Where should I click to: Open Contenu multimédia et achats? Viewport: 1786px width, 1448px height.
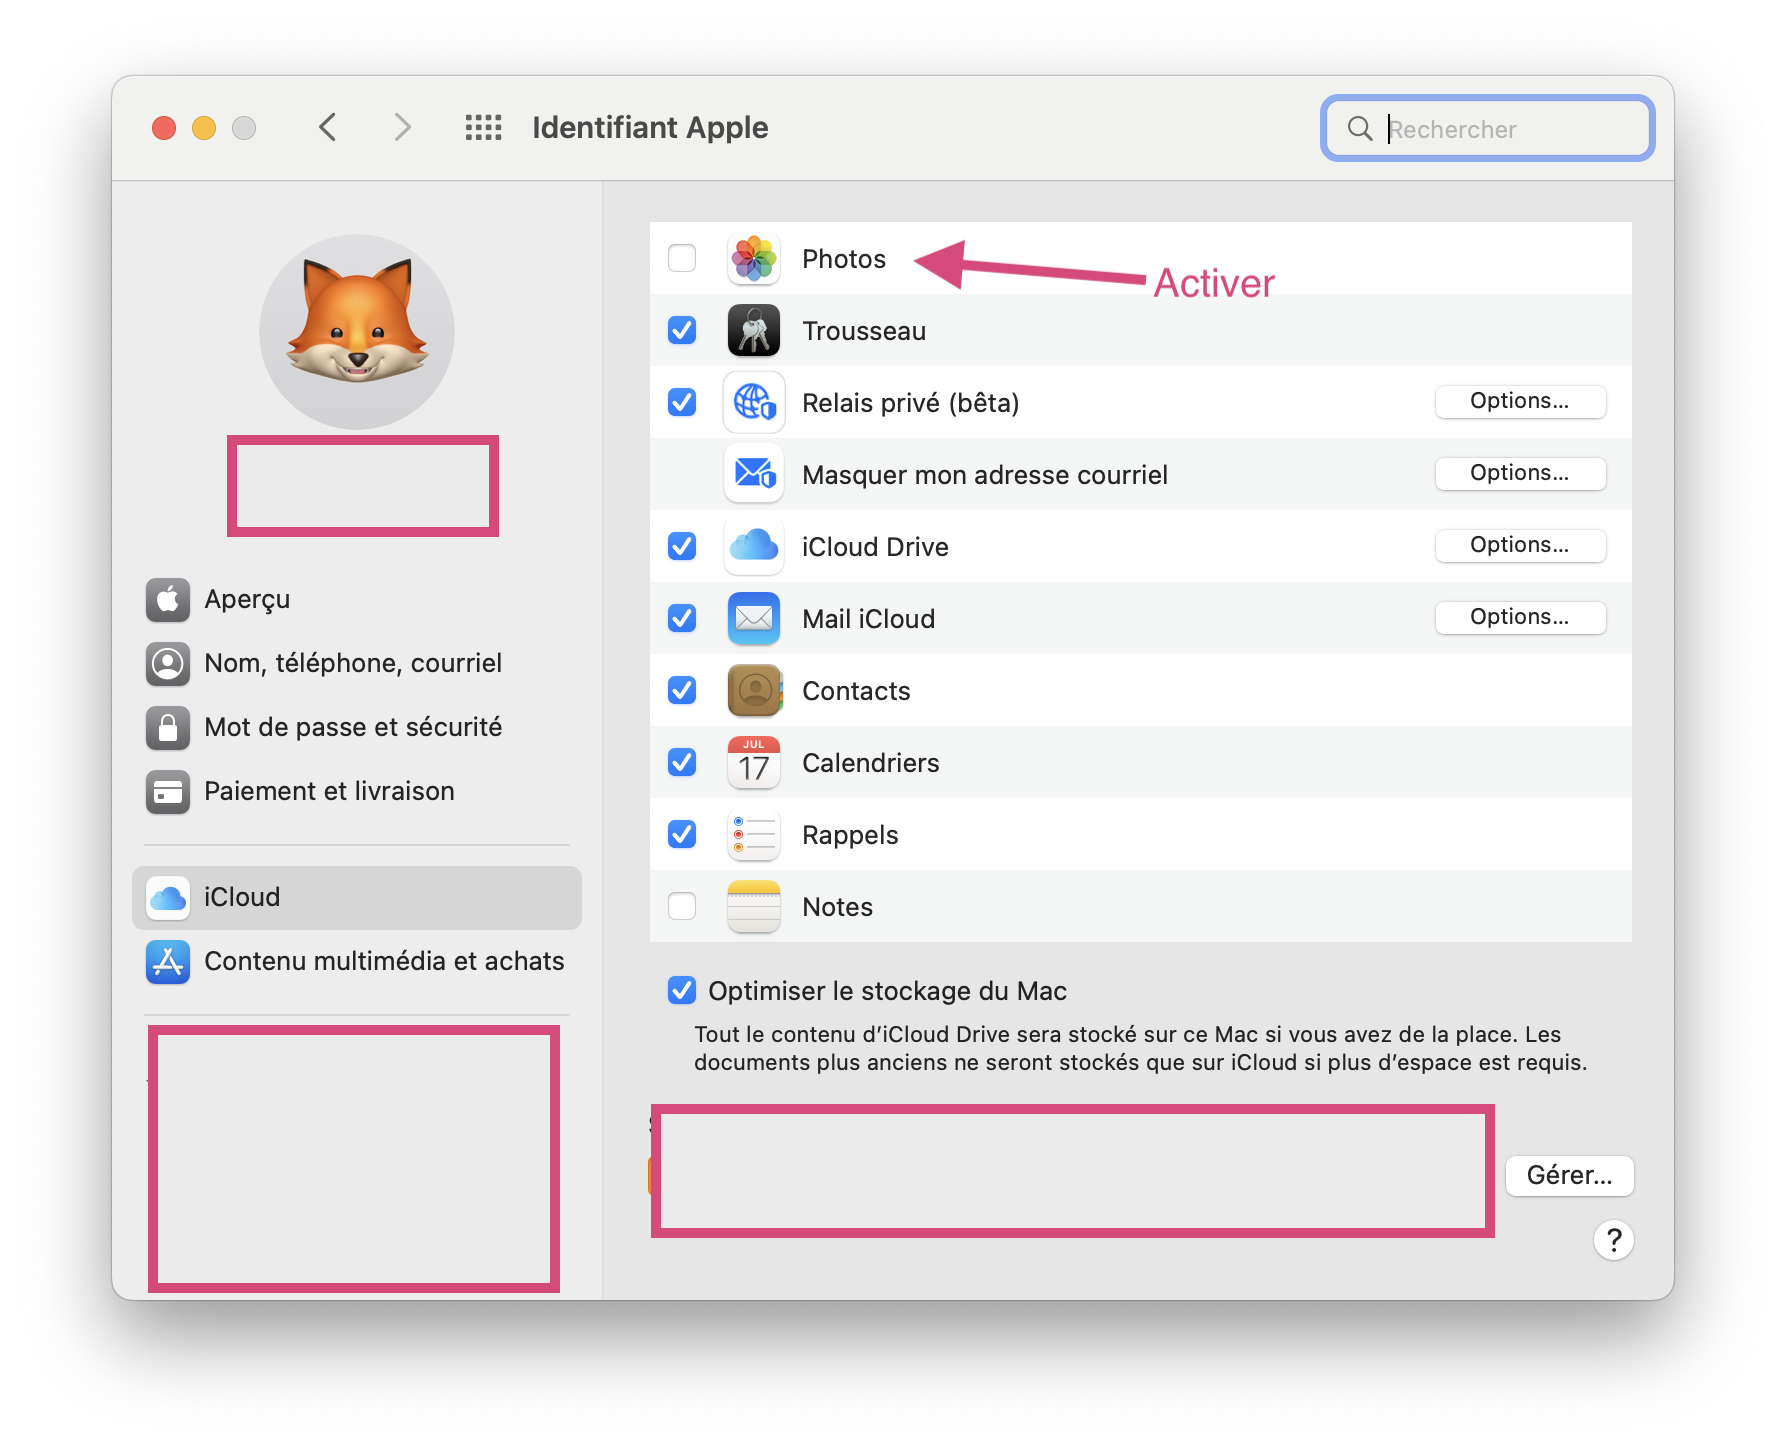pos(357,962)
